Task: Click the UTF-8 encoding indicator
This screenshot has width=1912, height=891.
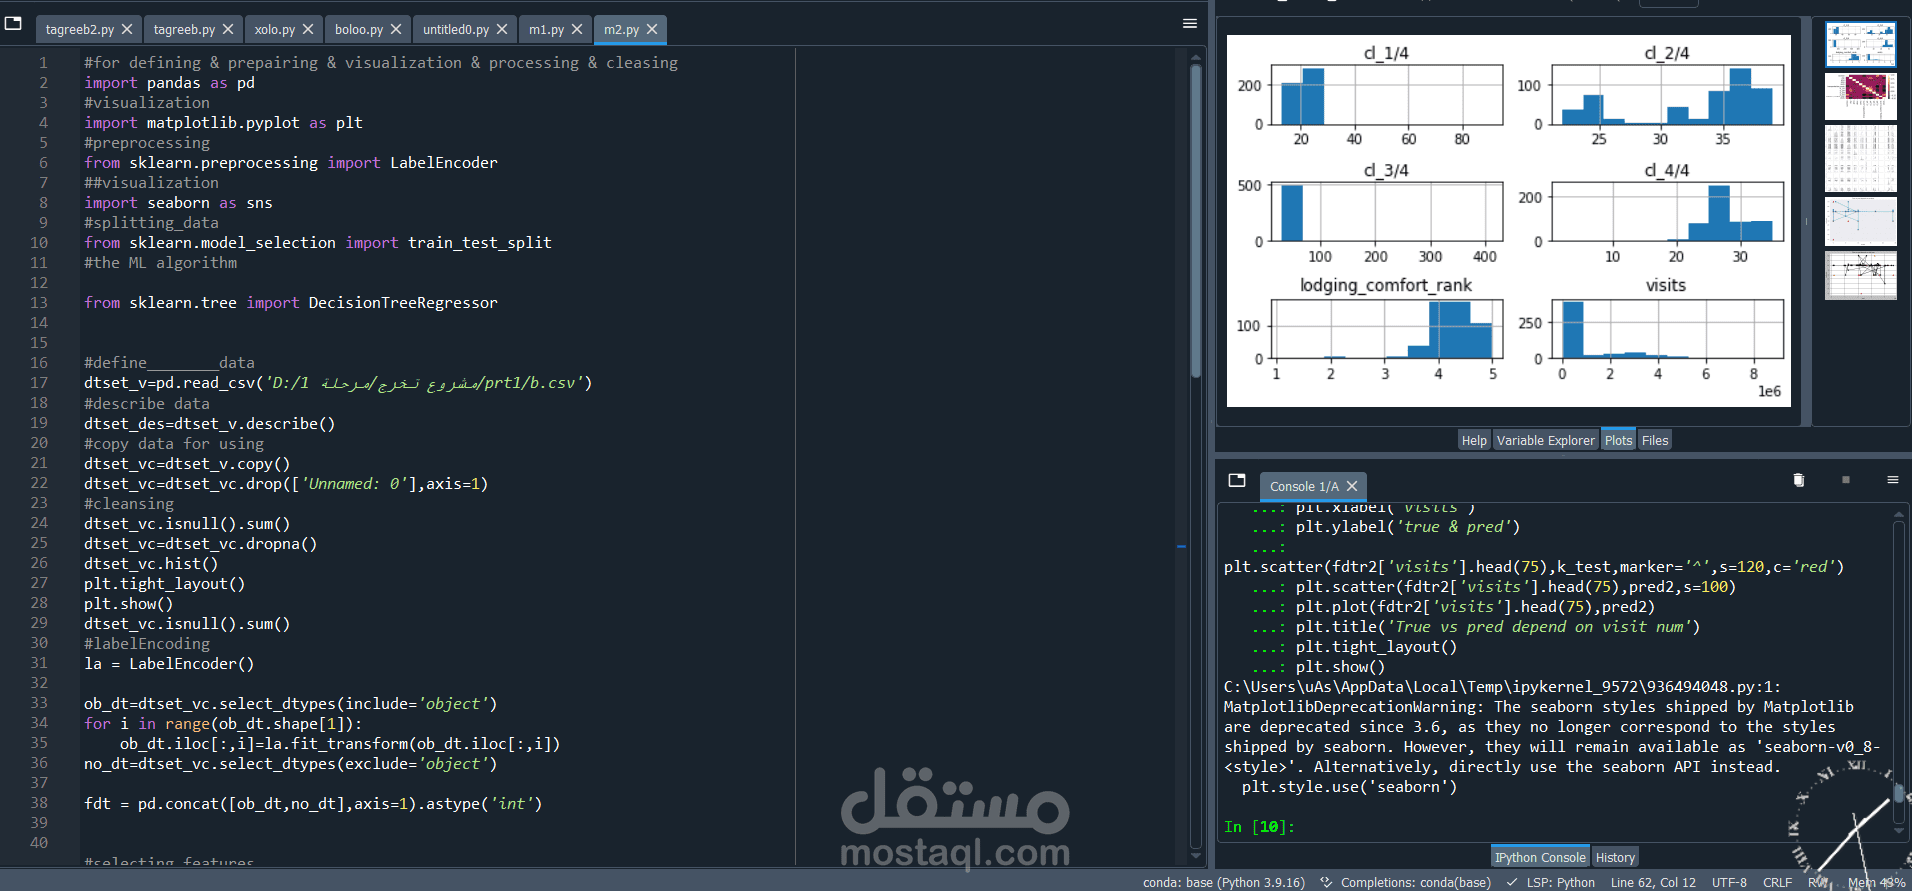Action: [1729, 882]
